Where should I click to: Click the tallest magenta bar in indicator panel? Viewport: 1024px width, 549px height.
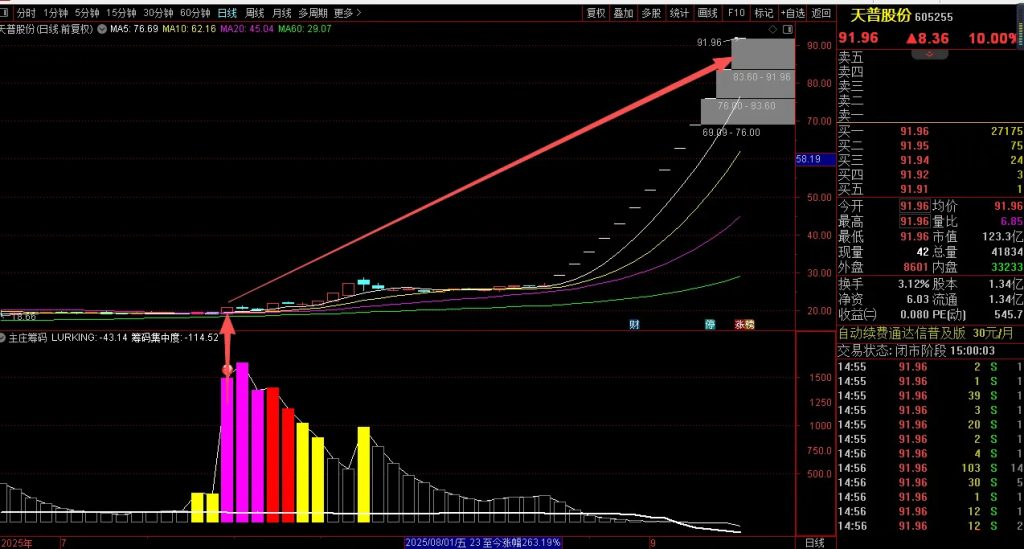coord(242,442)
